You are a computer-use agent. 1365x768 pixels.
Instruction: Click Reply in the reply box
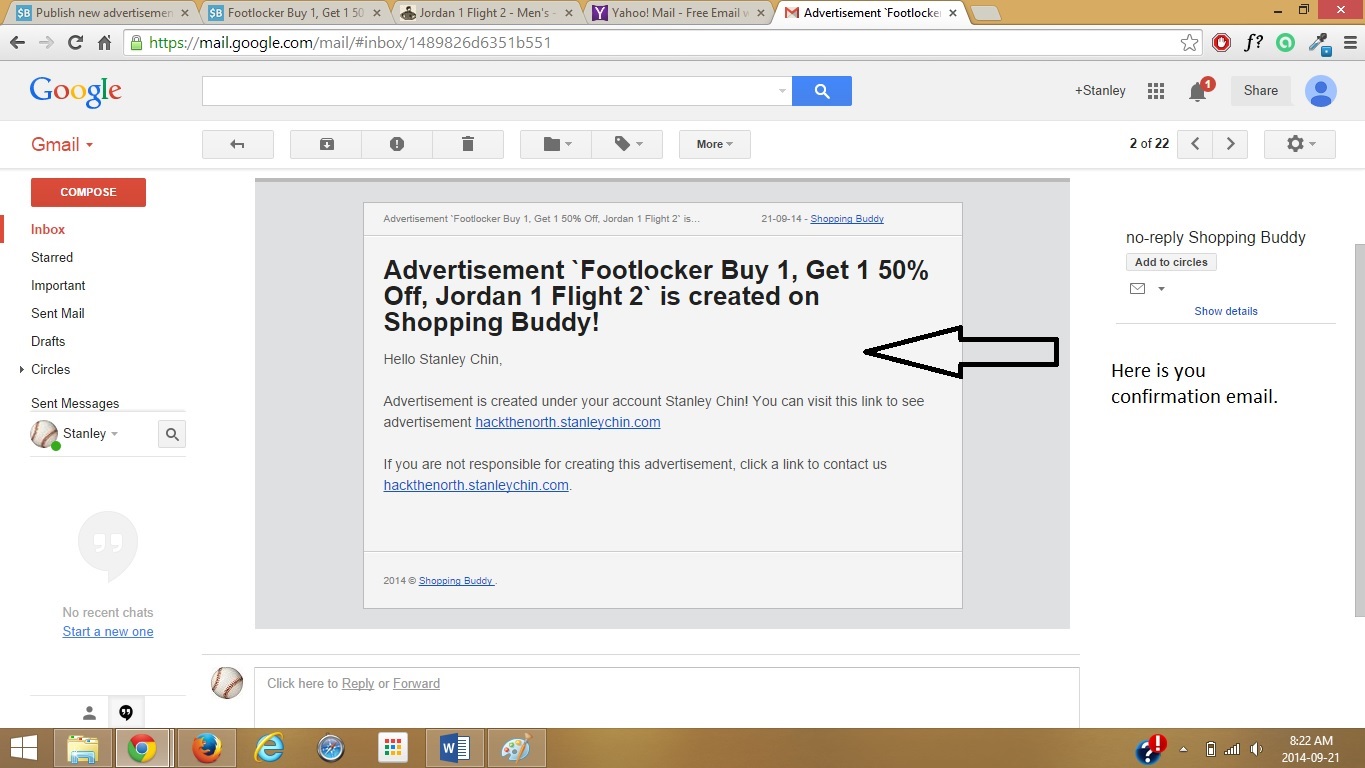(x=358, y=683)
